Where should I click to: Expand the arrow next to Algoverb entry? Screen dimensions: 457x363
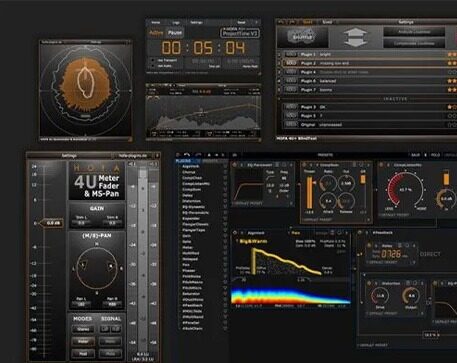pyautogui.click(x=225, y=166)
